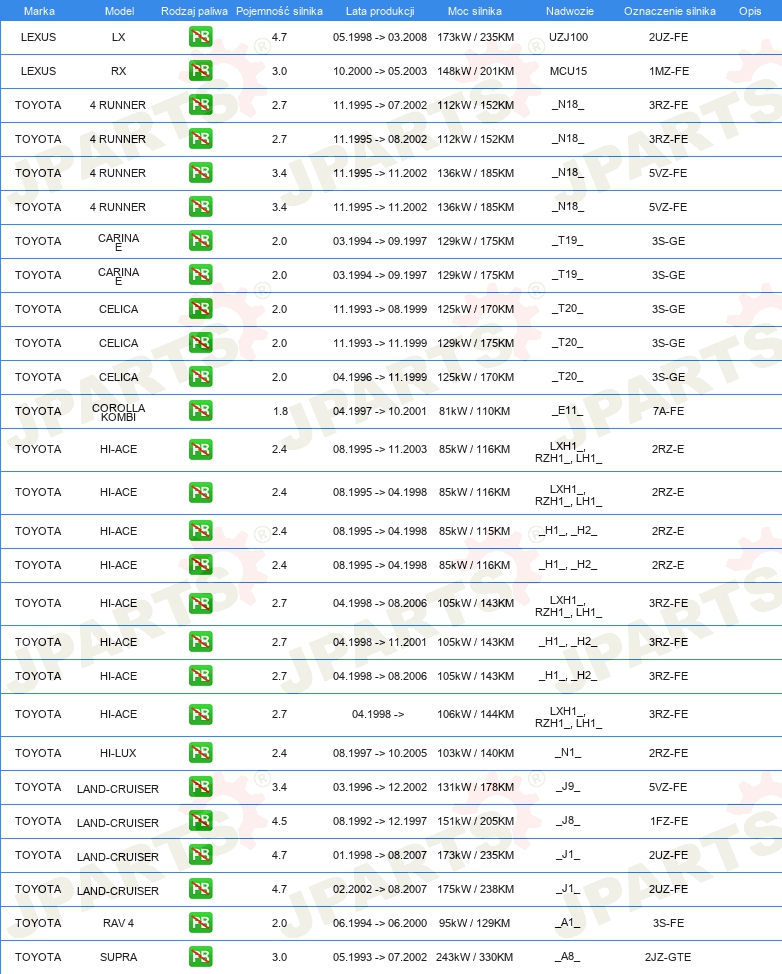Viewport: 782px width, 974px height.
Task: Select the 3S-FE engine code cell
Action: coord(668,923)
